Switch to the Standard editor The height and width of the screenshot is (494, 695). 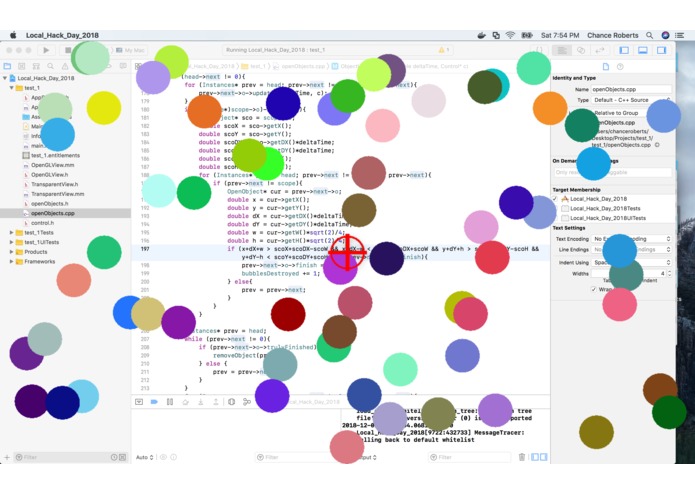click(x=562, y=50)
